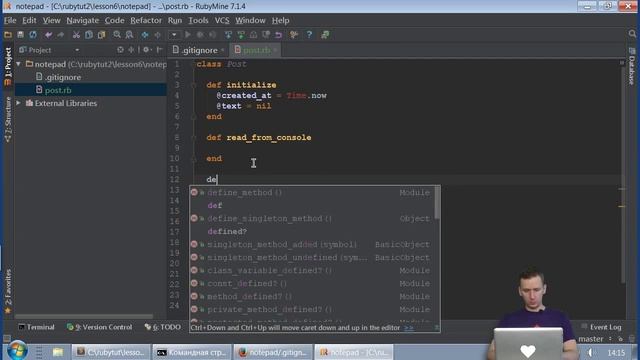This screenshot has width=640, height=360.
Task: Expand External Libraries tree node
Action: coord(18,103)
